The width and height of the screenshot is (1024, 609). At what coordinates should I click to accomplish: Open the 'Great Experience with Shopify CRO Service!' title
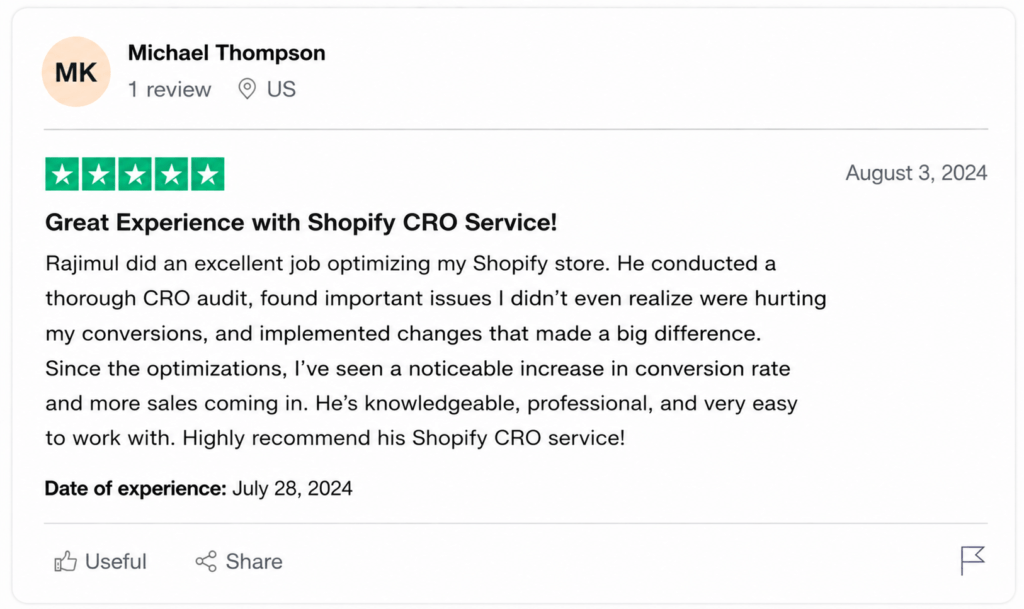click(301, 223)
